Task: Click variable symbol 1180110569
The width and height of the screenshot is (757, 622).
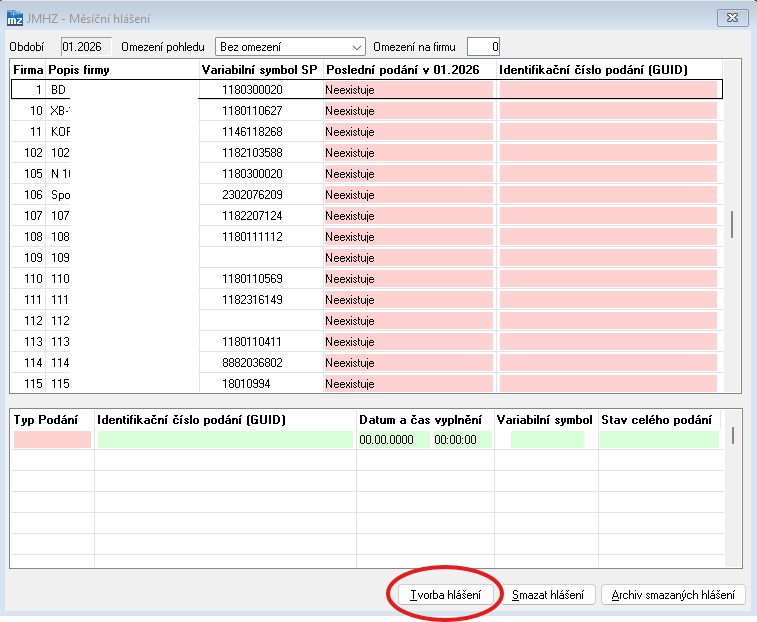Action: pyautogui.click(x=252, y=279)
